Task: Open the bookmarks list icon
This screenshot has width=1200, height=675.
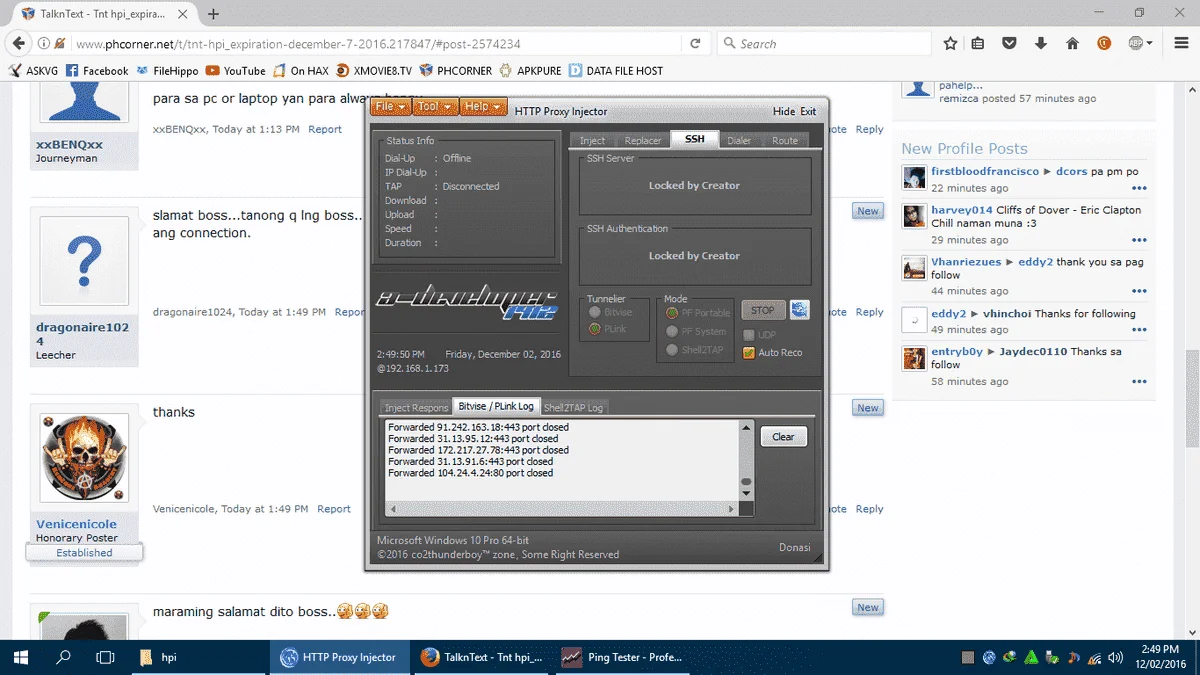Action: pyautogui.click(x=978, y=44)
